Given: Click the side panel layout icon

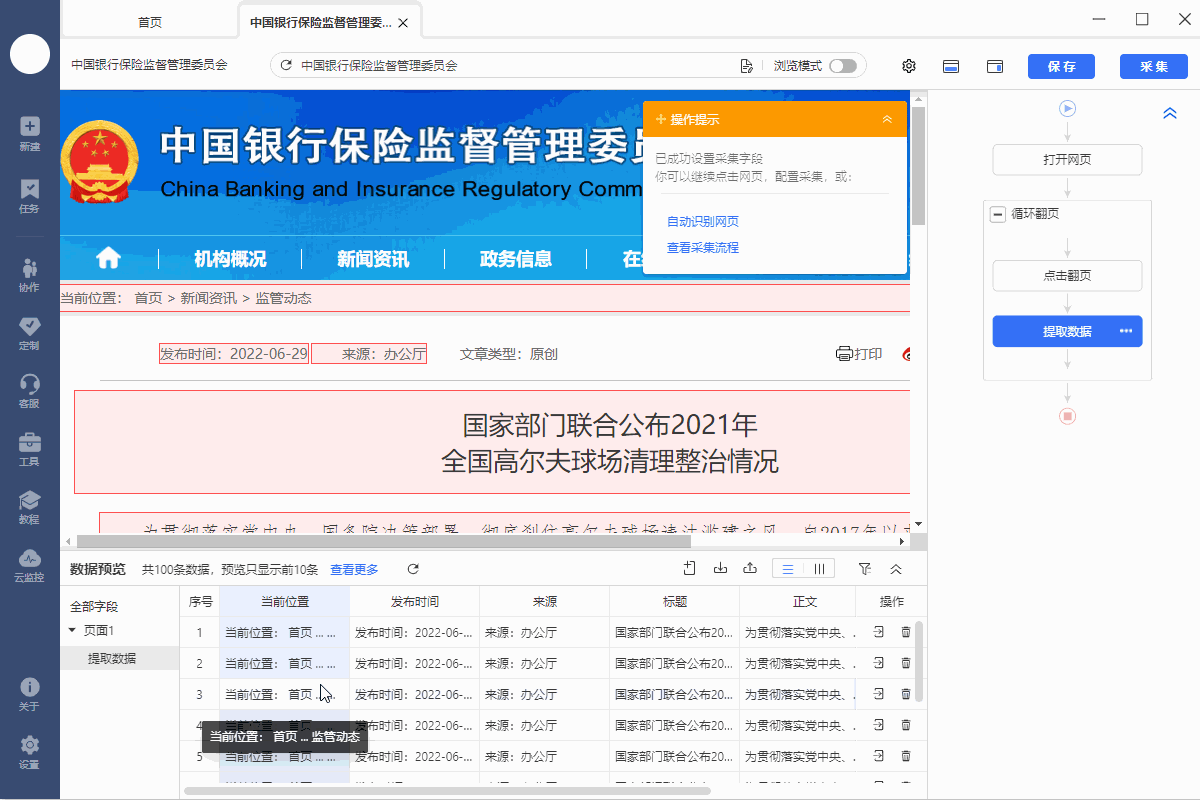Looking at the screenshot, I should tap(995, 66).
